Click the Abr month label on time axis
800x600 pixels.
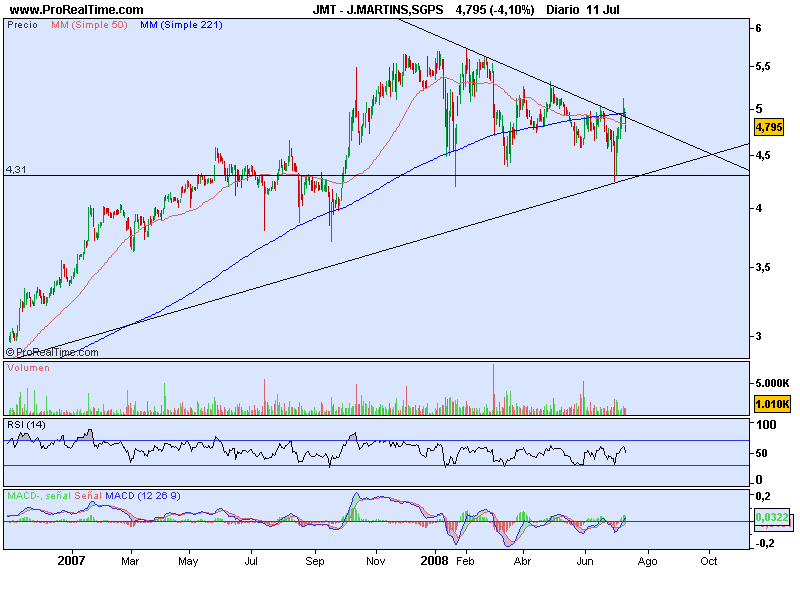click(522, 561)
